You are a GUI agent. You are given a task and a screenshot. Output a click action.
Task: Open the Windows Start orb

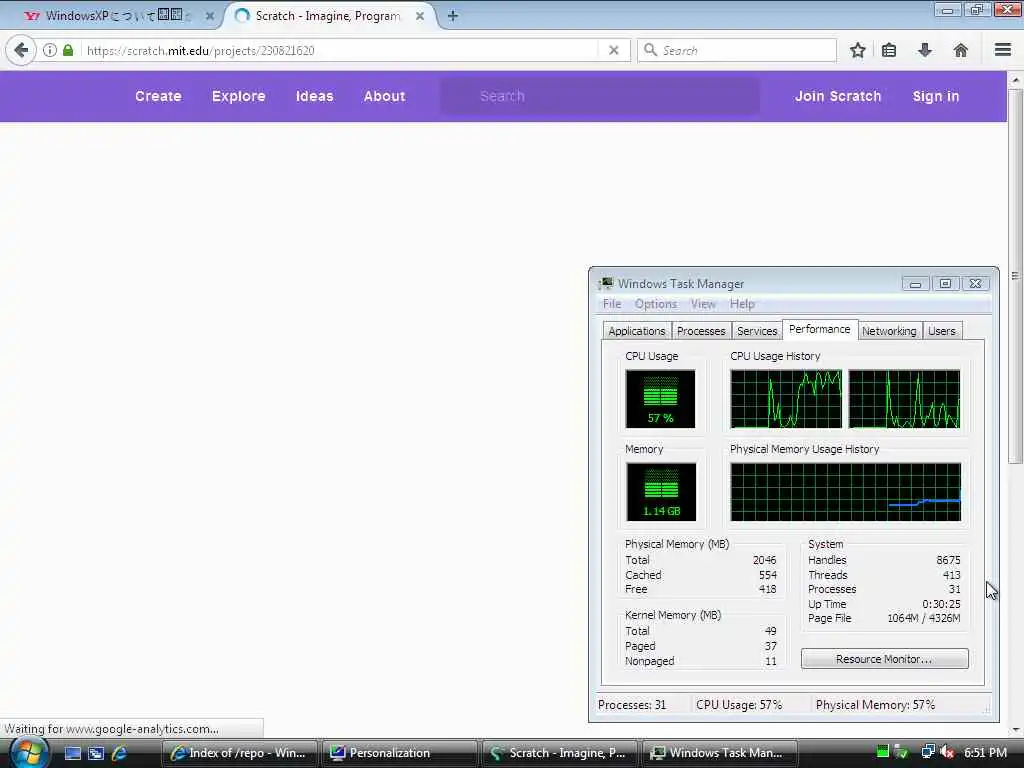click(x=29, y=753)
